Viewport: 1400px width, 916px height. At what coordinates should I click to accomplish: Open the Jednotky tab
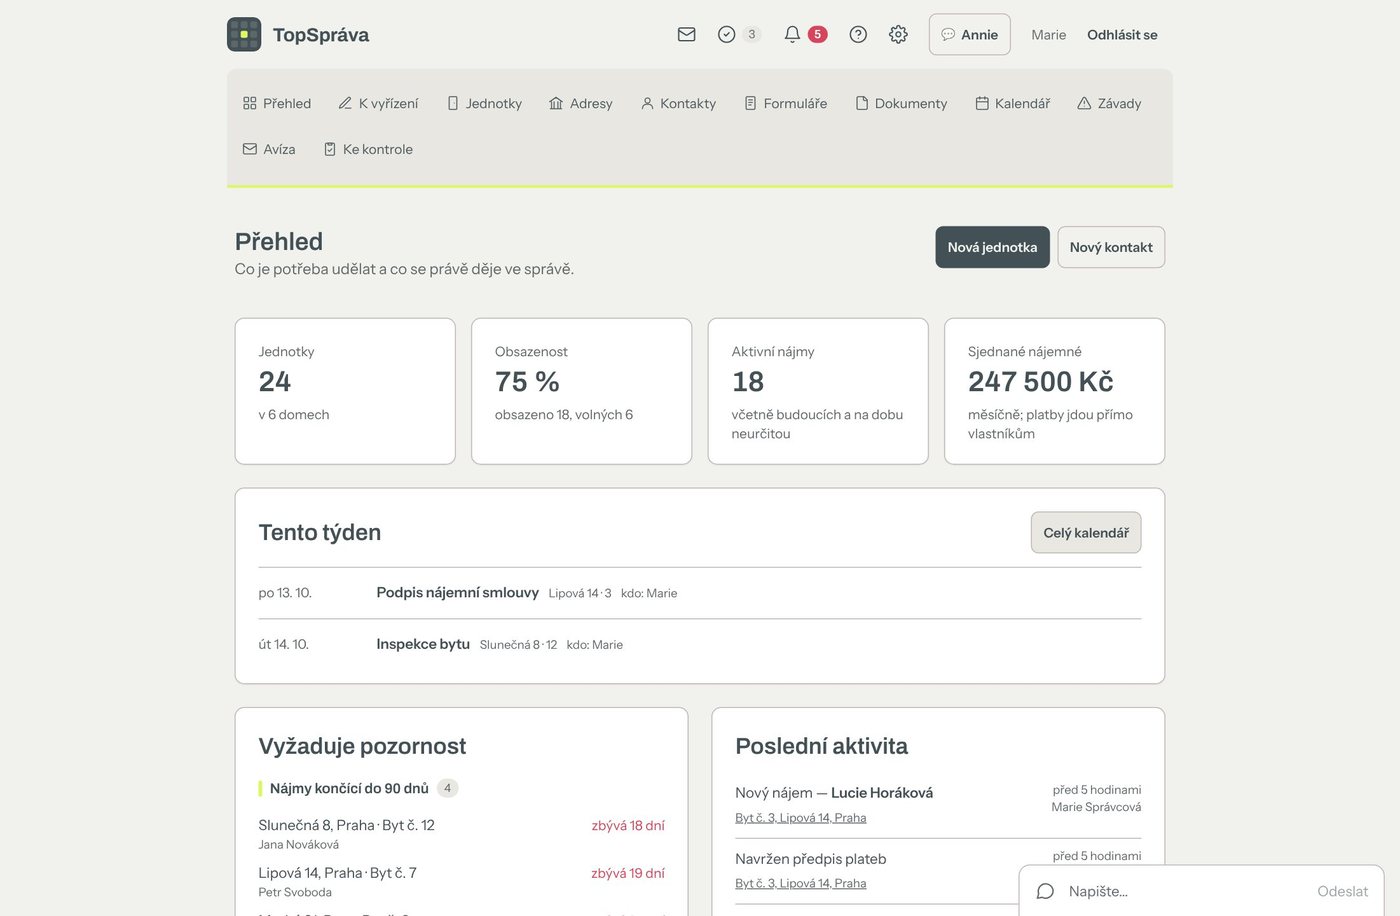484,103
